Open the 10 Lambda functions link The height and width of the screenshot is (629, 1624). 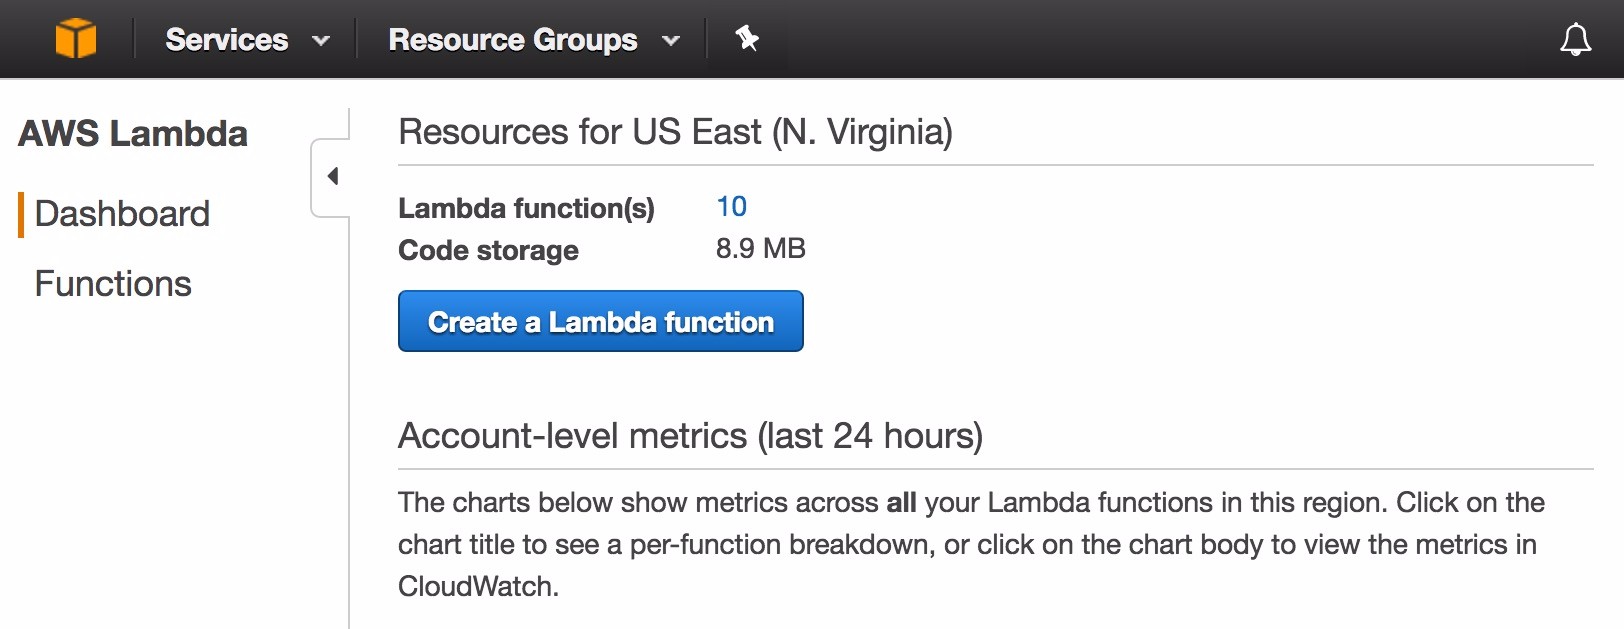tap(731, 207)
